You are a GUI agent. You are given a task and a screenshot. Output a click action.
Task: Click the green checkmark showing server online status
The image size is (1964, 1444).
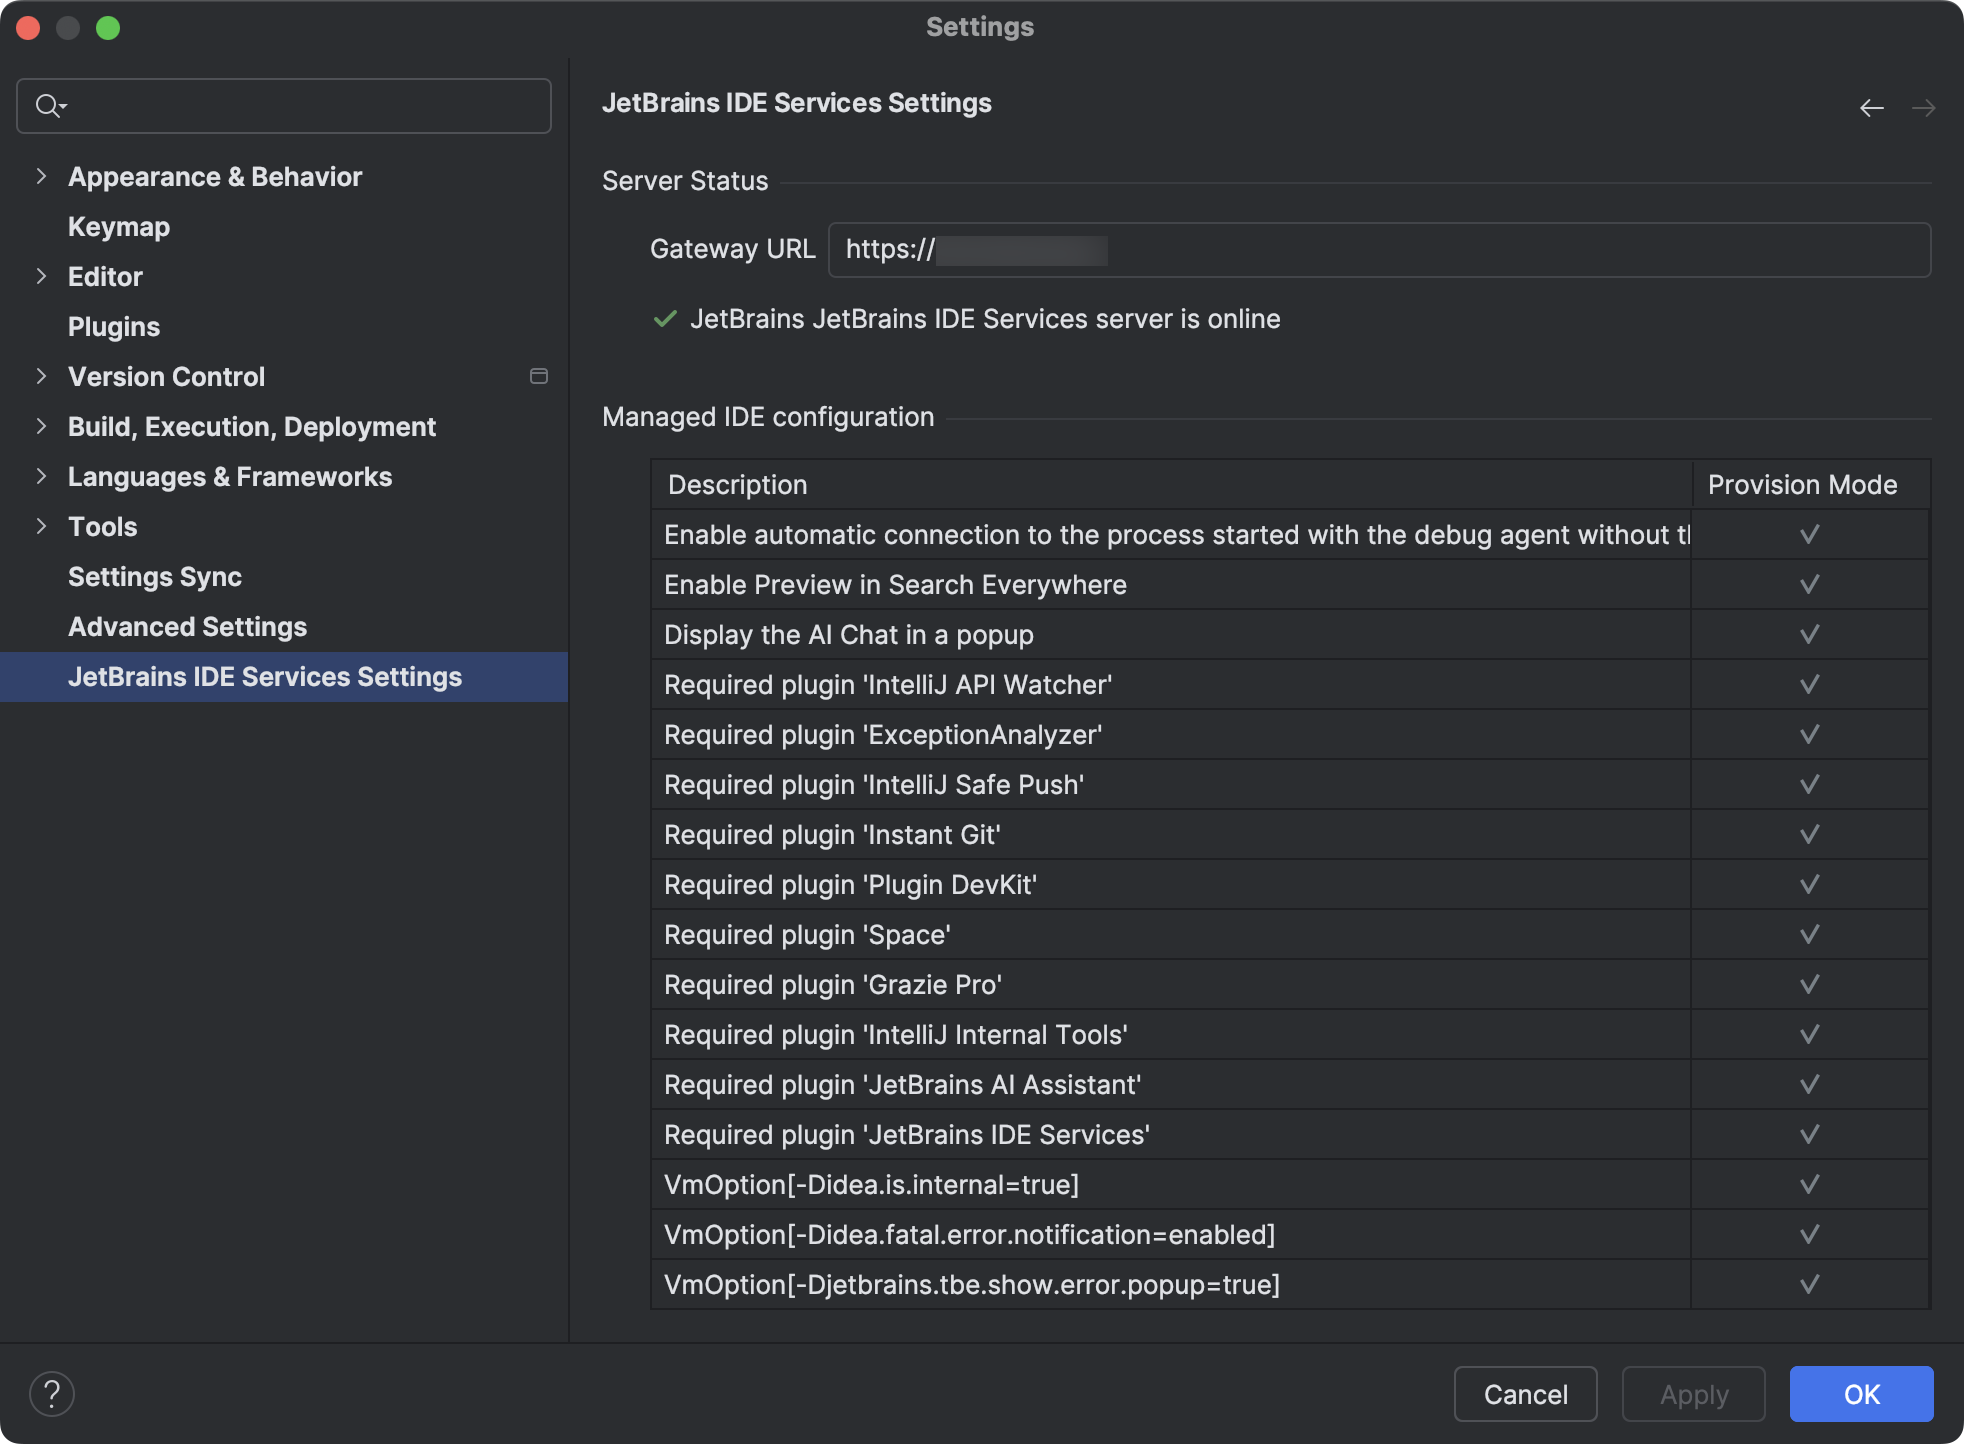tap(666, 319)
